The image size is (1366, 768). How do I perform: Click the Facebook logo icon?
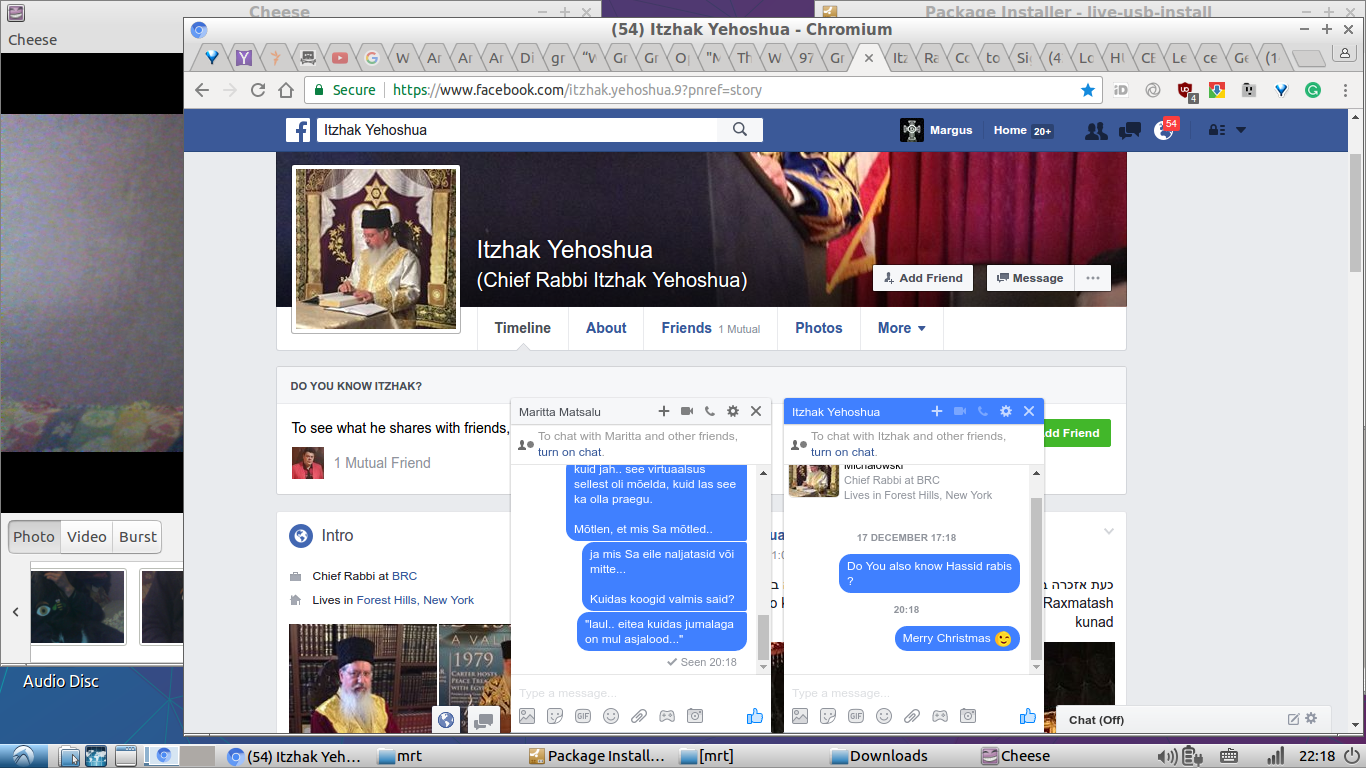(298, 130)
